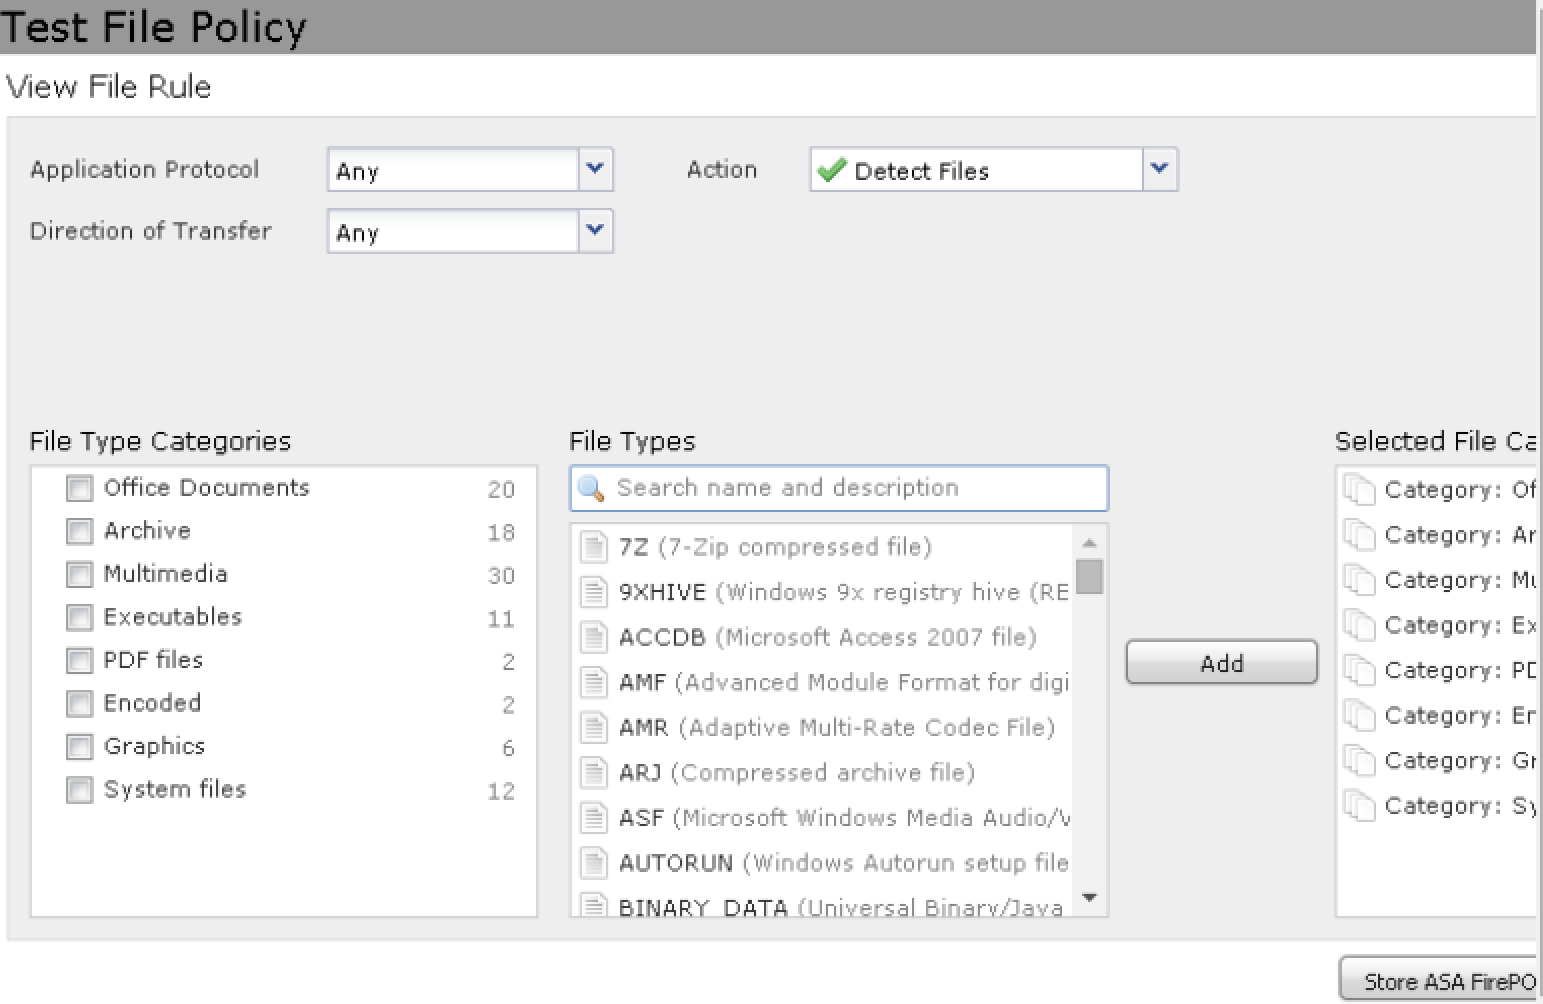Select the ARJ compressed archive file entry
This screenshot has height=1004, width=1543.
click(796, 773)
